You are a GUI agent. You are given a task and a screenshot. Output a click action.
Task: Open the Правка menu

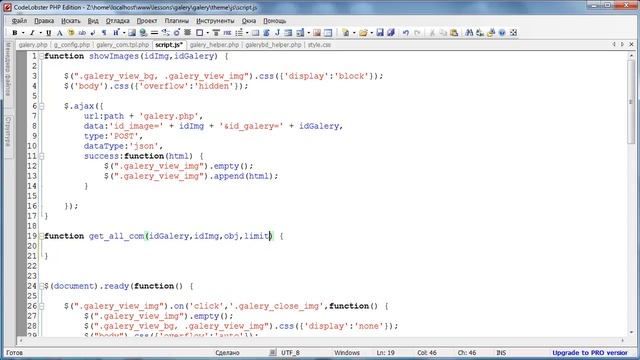coord(44,20)
